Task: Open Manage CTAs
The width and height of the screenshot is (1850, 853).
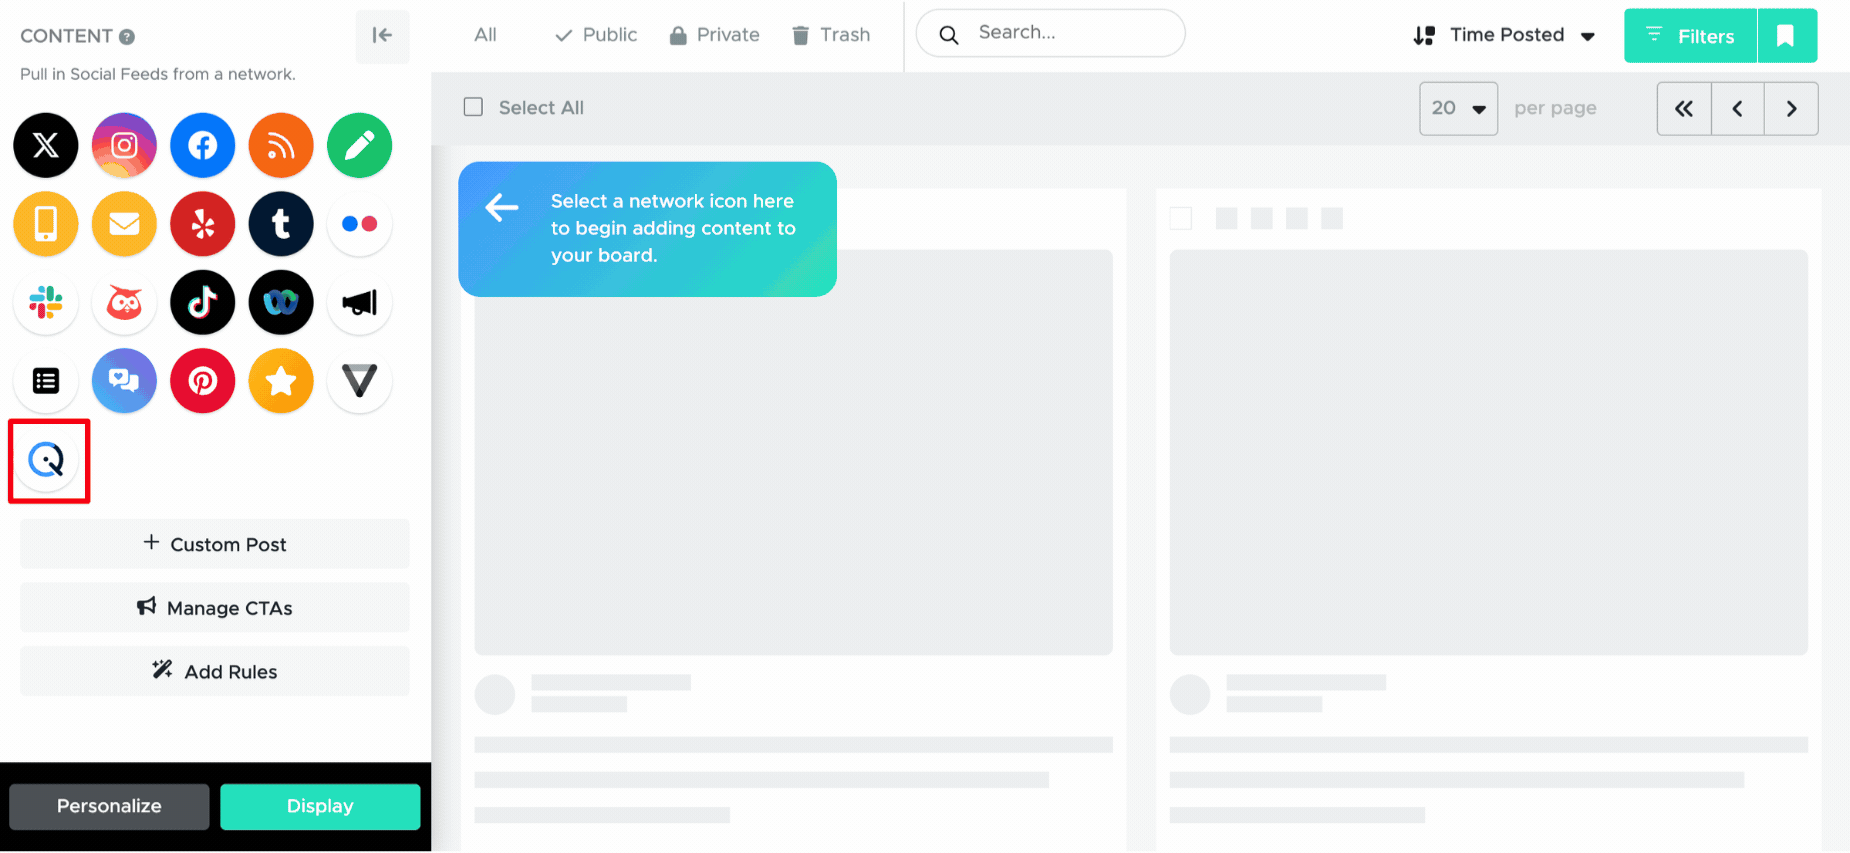Action: point(215,607)
